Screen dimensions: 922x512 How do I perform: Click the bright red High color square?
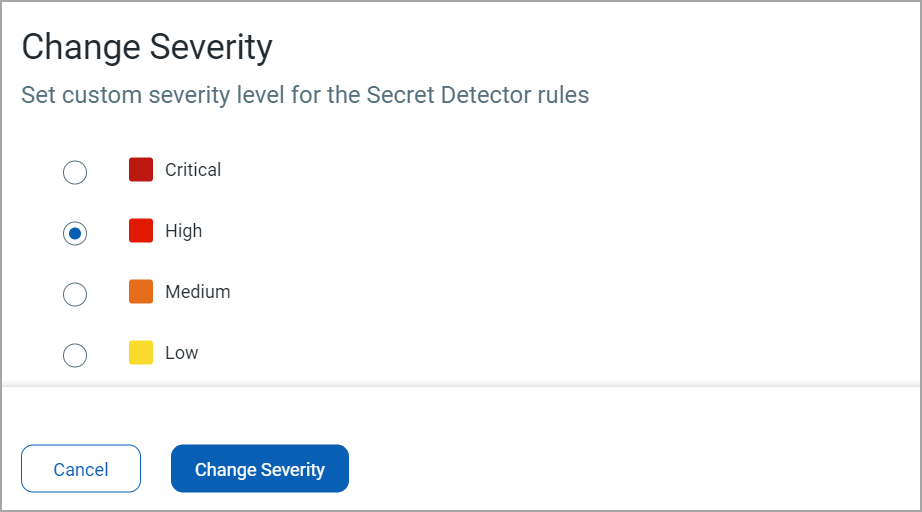pyautogui.click(x=141, y=231)
